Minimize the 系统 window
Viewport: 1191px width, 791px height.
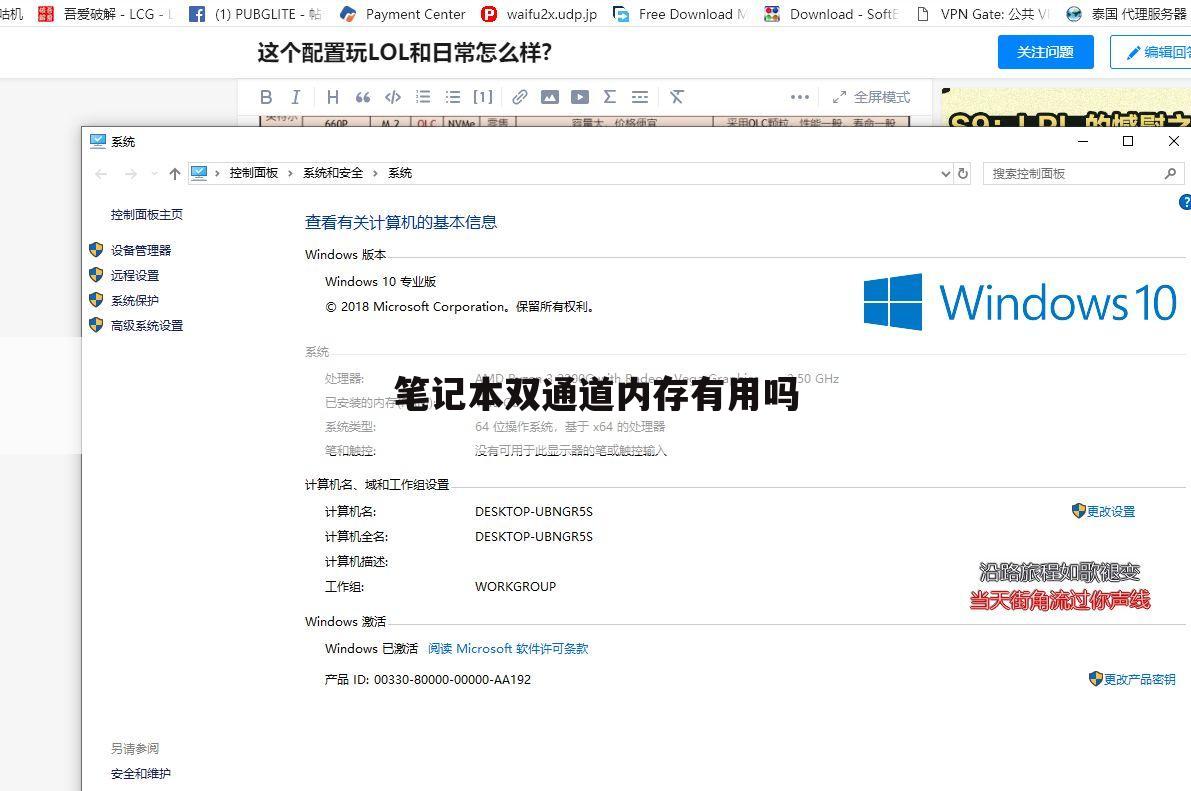[1083, 141]
